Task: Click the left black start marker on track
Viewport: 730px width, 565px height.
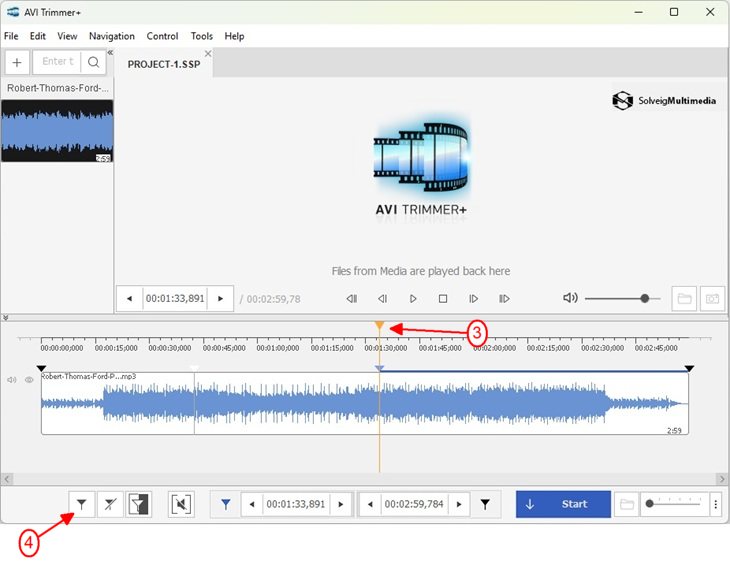Action: coord(41,369)
